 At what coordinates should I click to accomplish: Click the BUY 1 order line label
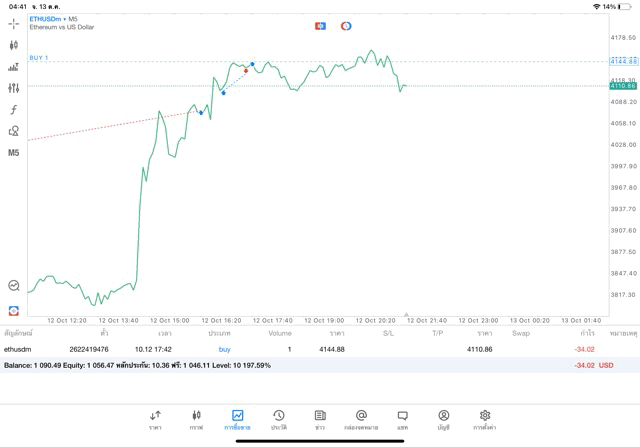[39, 58]
